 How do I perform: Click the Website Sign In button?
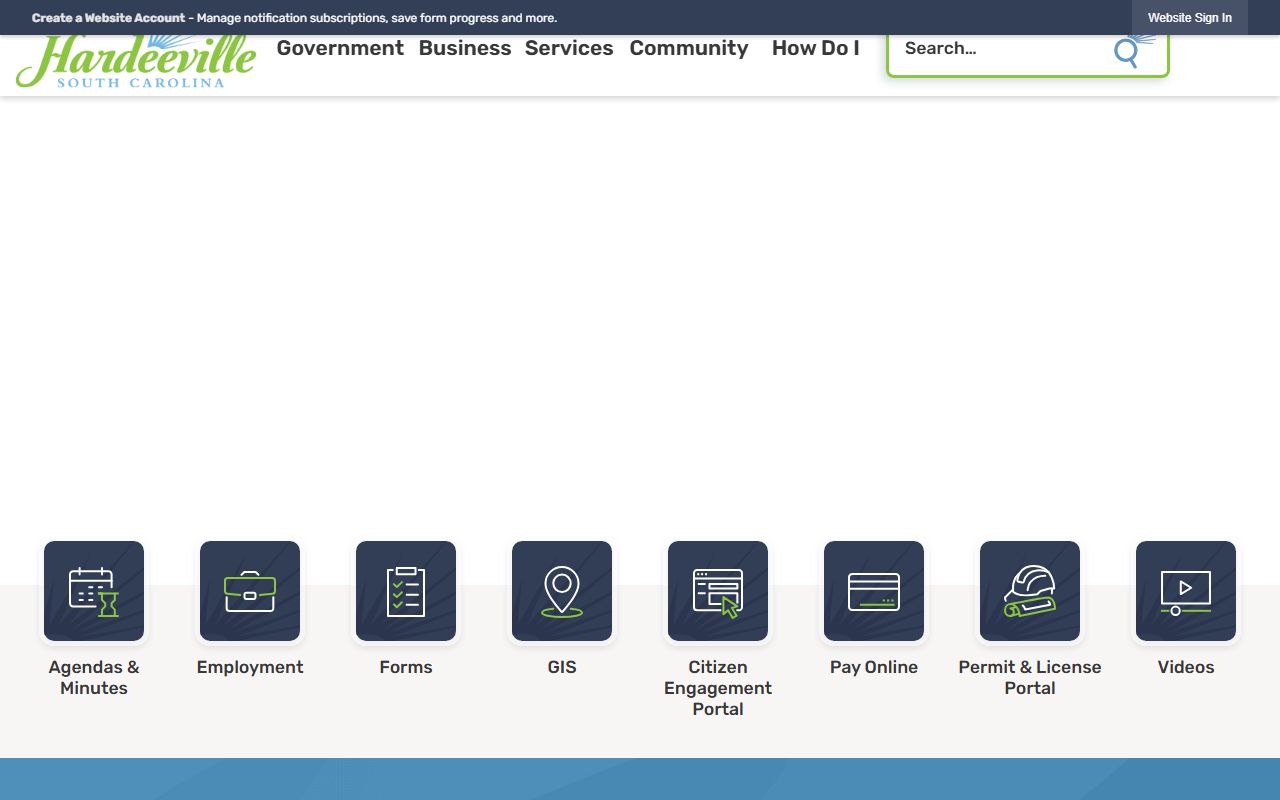click(x=1190, y=18)
